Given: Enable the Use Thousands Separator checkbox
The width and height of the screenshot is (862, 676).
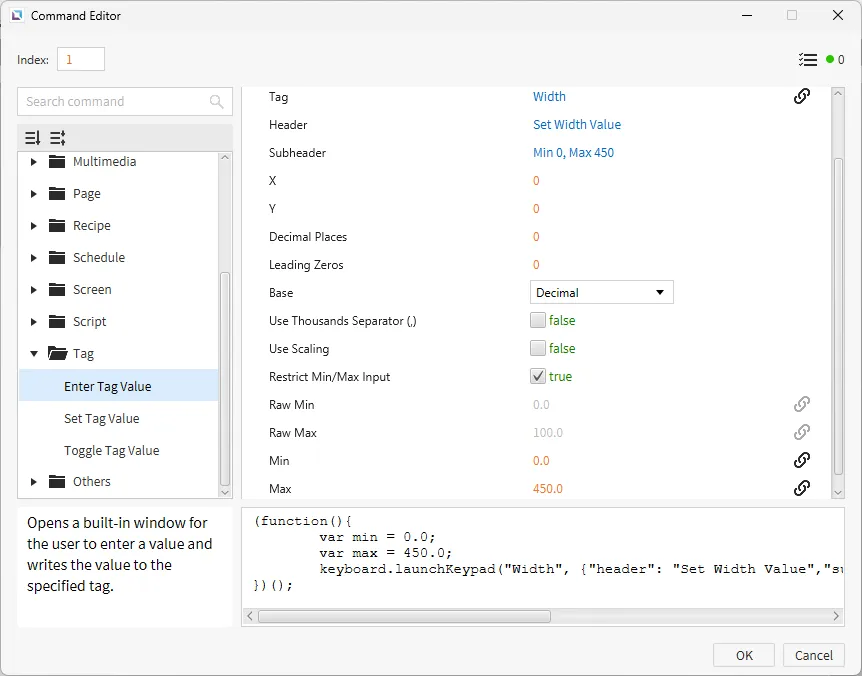Looking at the screenshot, I should pyautogui.click(x=538, y=321).
